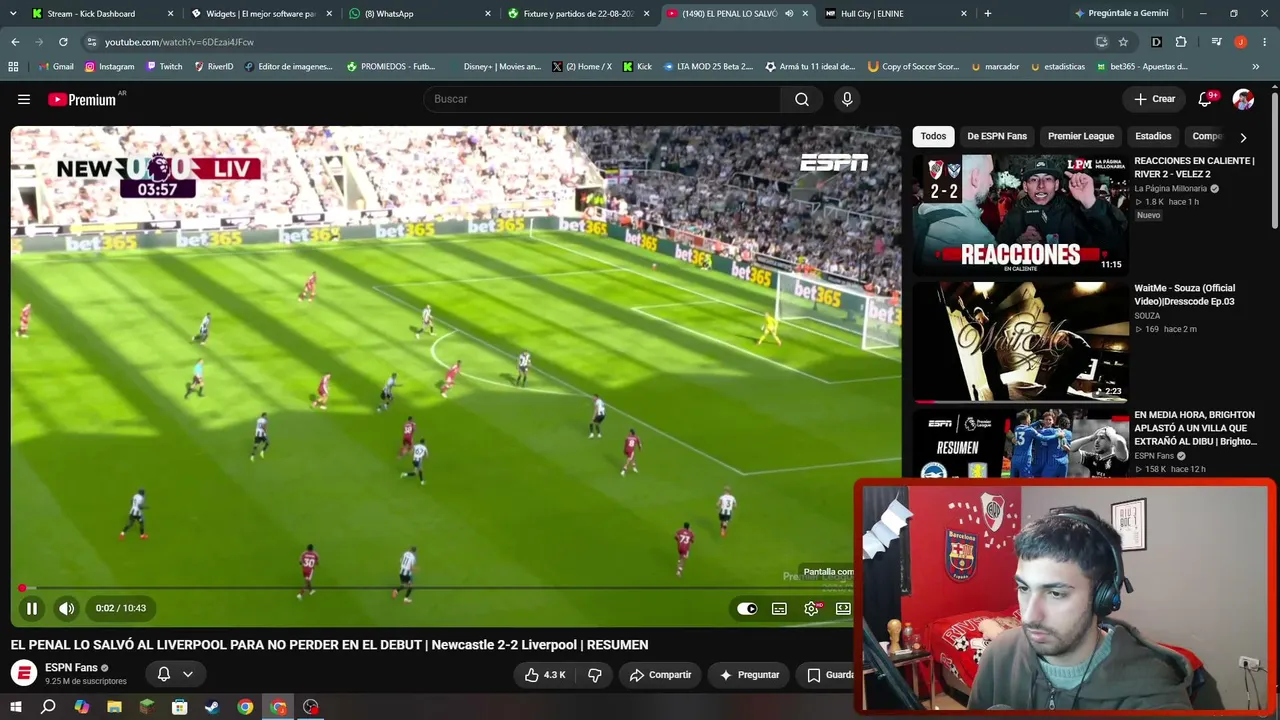Viewport: 1280px width, 720px height.
Task: Select the Premier League chip
Action: click(x=1081, y=136)
